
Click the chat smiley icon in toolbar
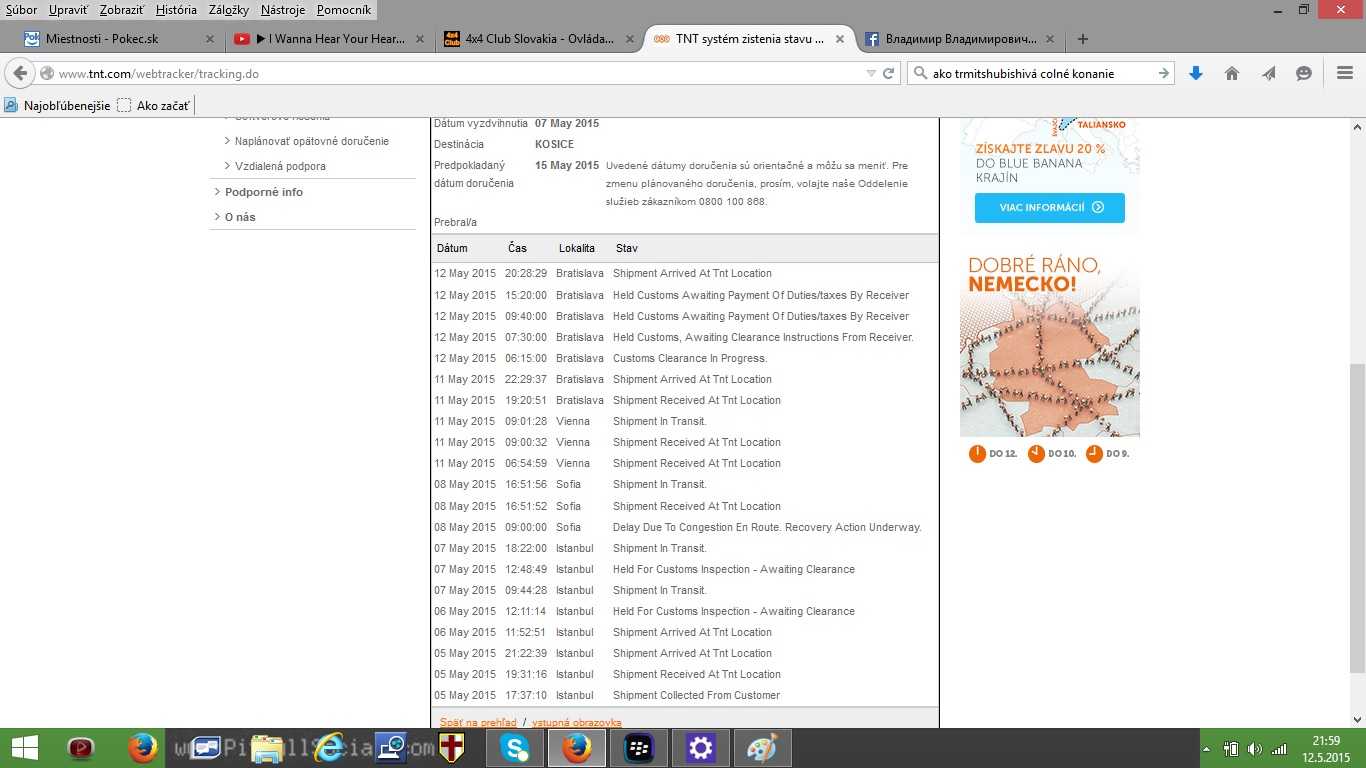pyautogui.click(x=1304, y=73)
